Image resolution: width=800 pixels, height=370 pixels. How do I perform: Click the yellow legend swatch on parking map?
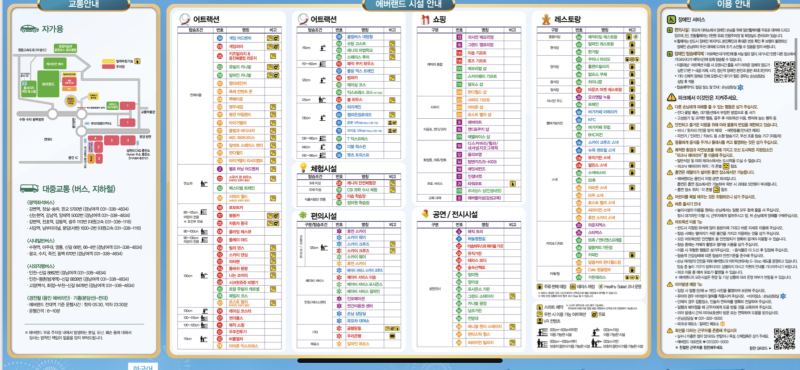(109, 61)
